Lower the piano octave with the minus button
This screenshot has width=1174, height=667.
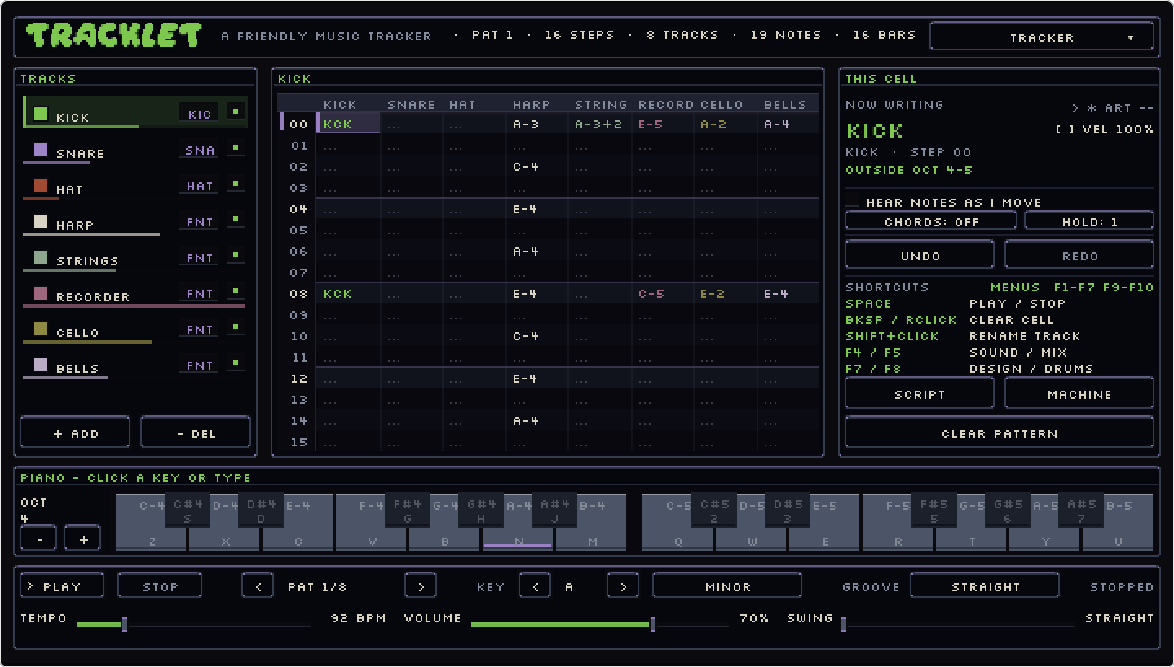pyautogui.click(x=38, y=538)
